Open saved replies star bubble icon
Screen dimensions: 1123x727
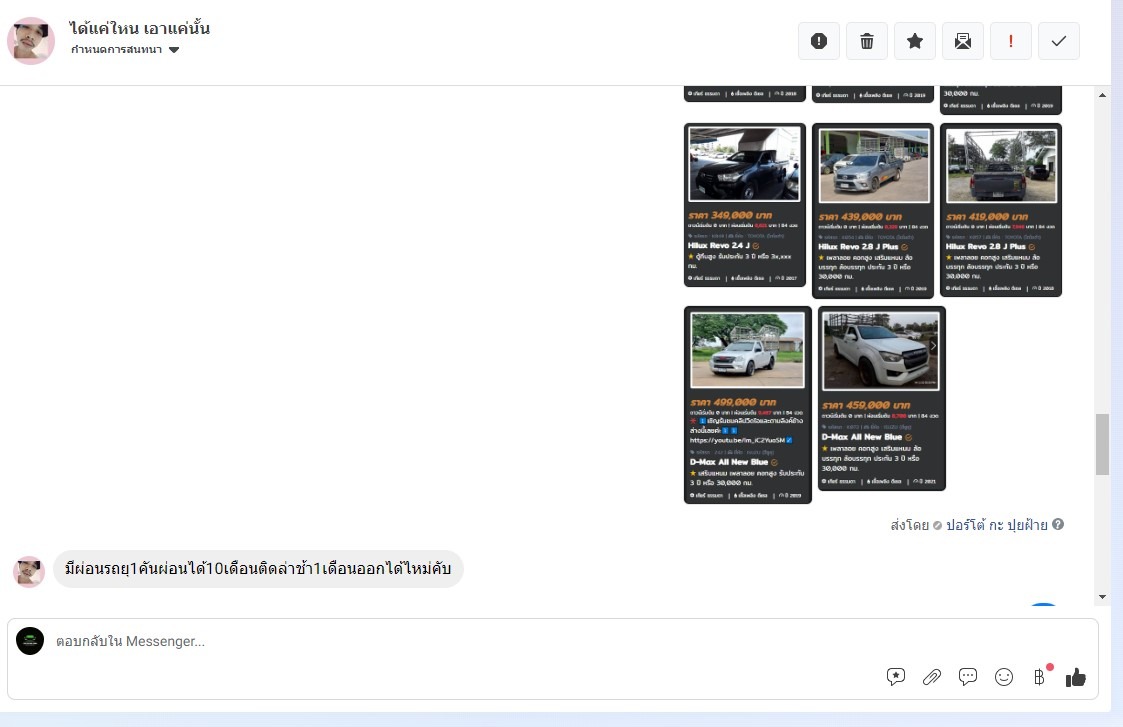[x=896, y=677]
